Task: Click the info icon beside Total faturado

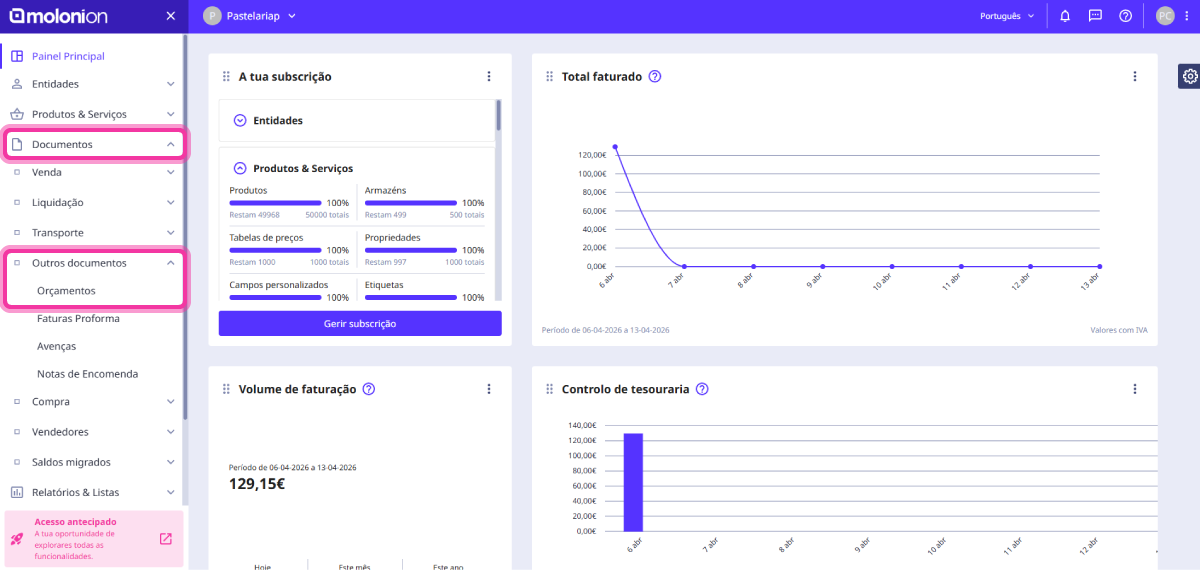Action: pos(655,77)
